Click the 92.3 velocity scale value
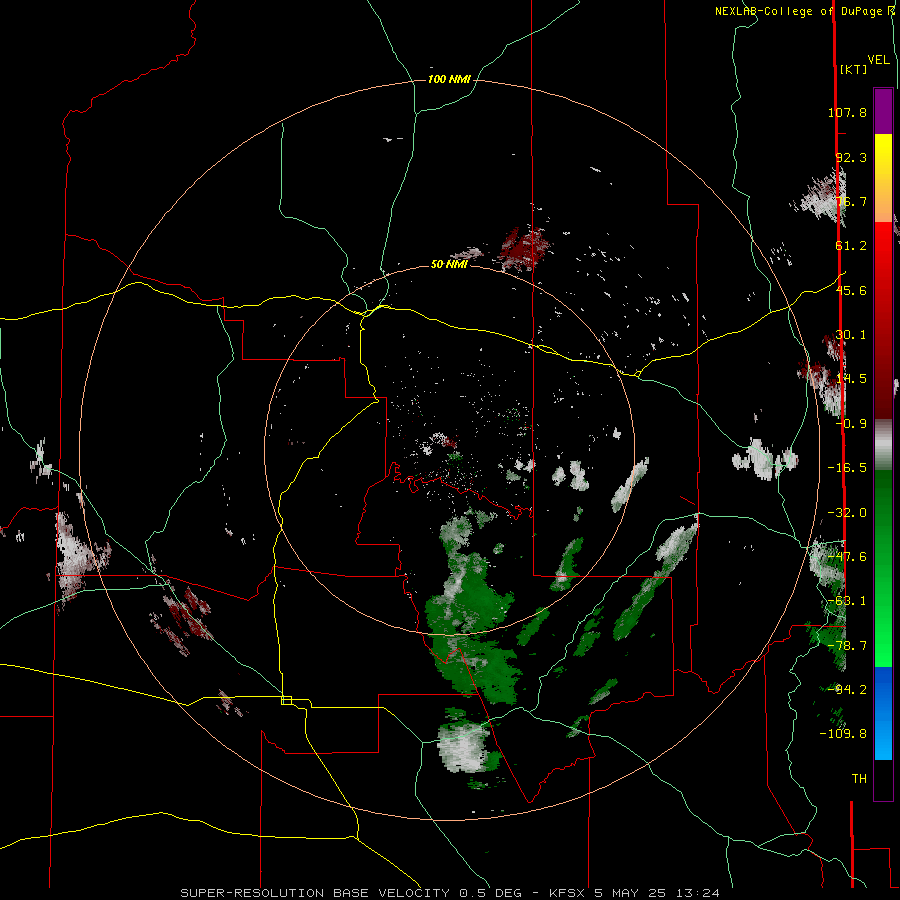The height and width of the screenshot is (900, 900). pos(851,157)
